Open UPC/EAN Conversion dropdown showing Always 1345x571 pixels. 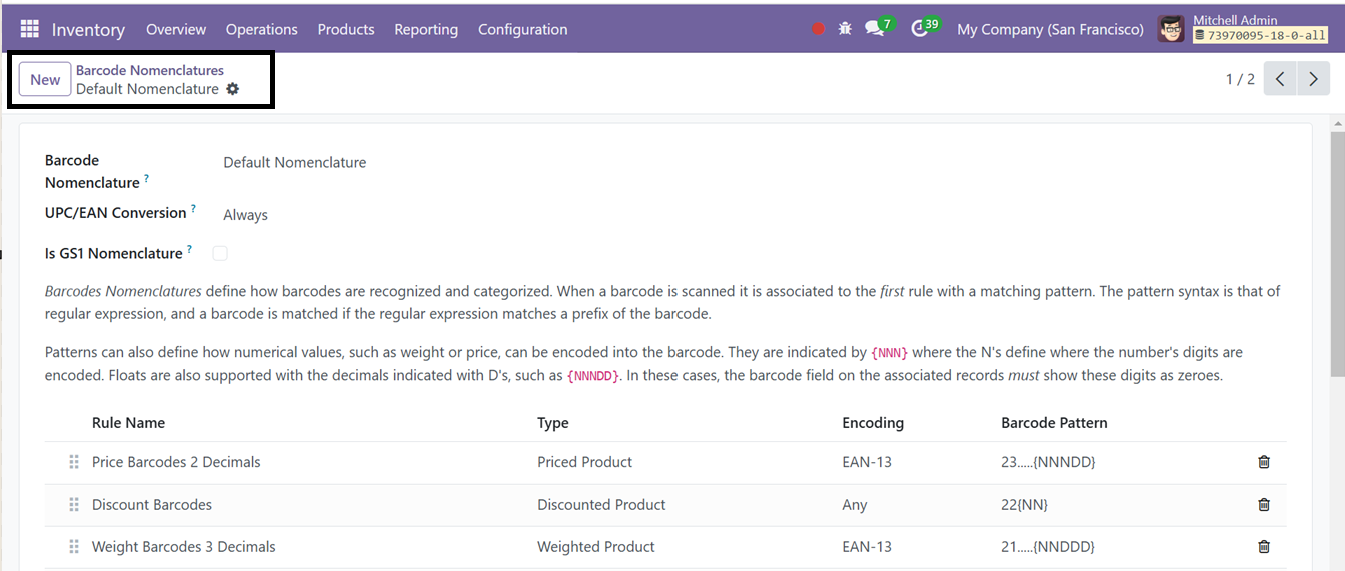pyautogui.click(x=245, y=215)
